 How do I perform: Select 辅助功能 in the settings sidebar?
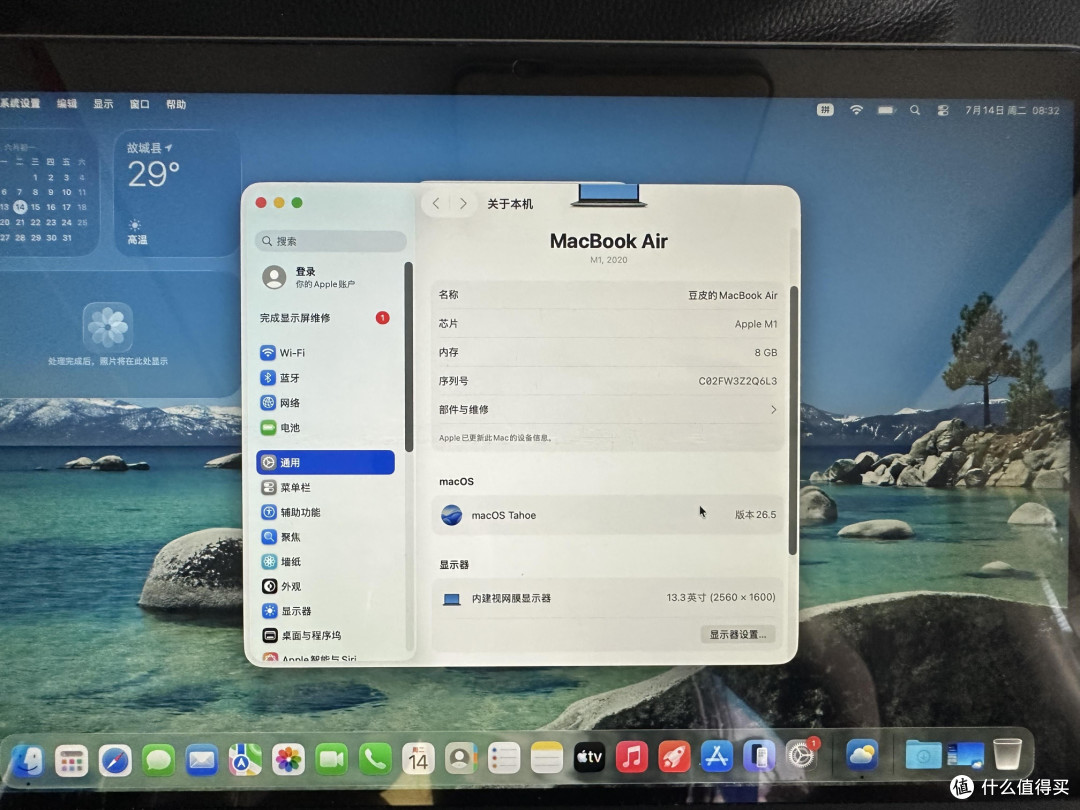tap(325, 512)
